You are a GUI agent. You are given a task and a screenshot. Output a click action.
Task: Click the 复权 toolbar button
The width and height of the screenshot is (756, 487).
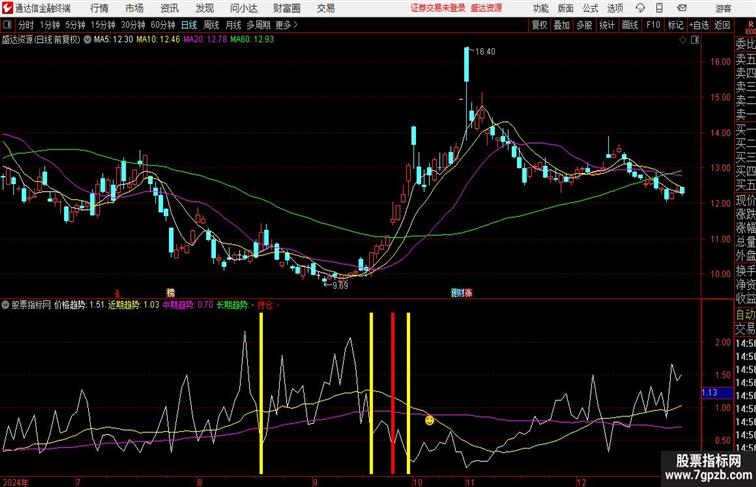(x=539, y=25)
